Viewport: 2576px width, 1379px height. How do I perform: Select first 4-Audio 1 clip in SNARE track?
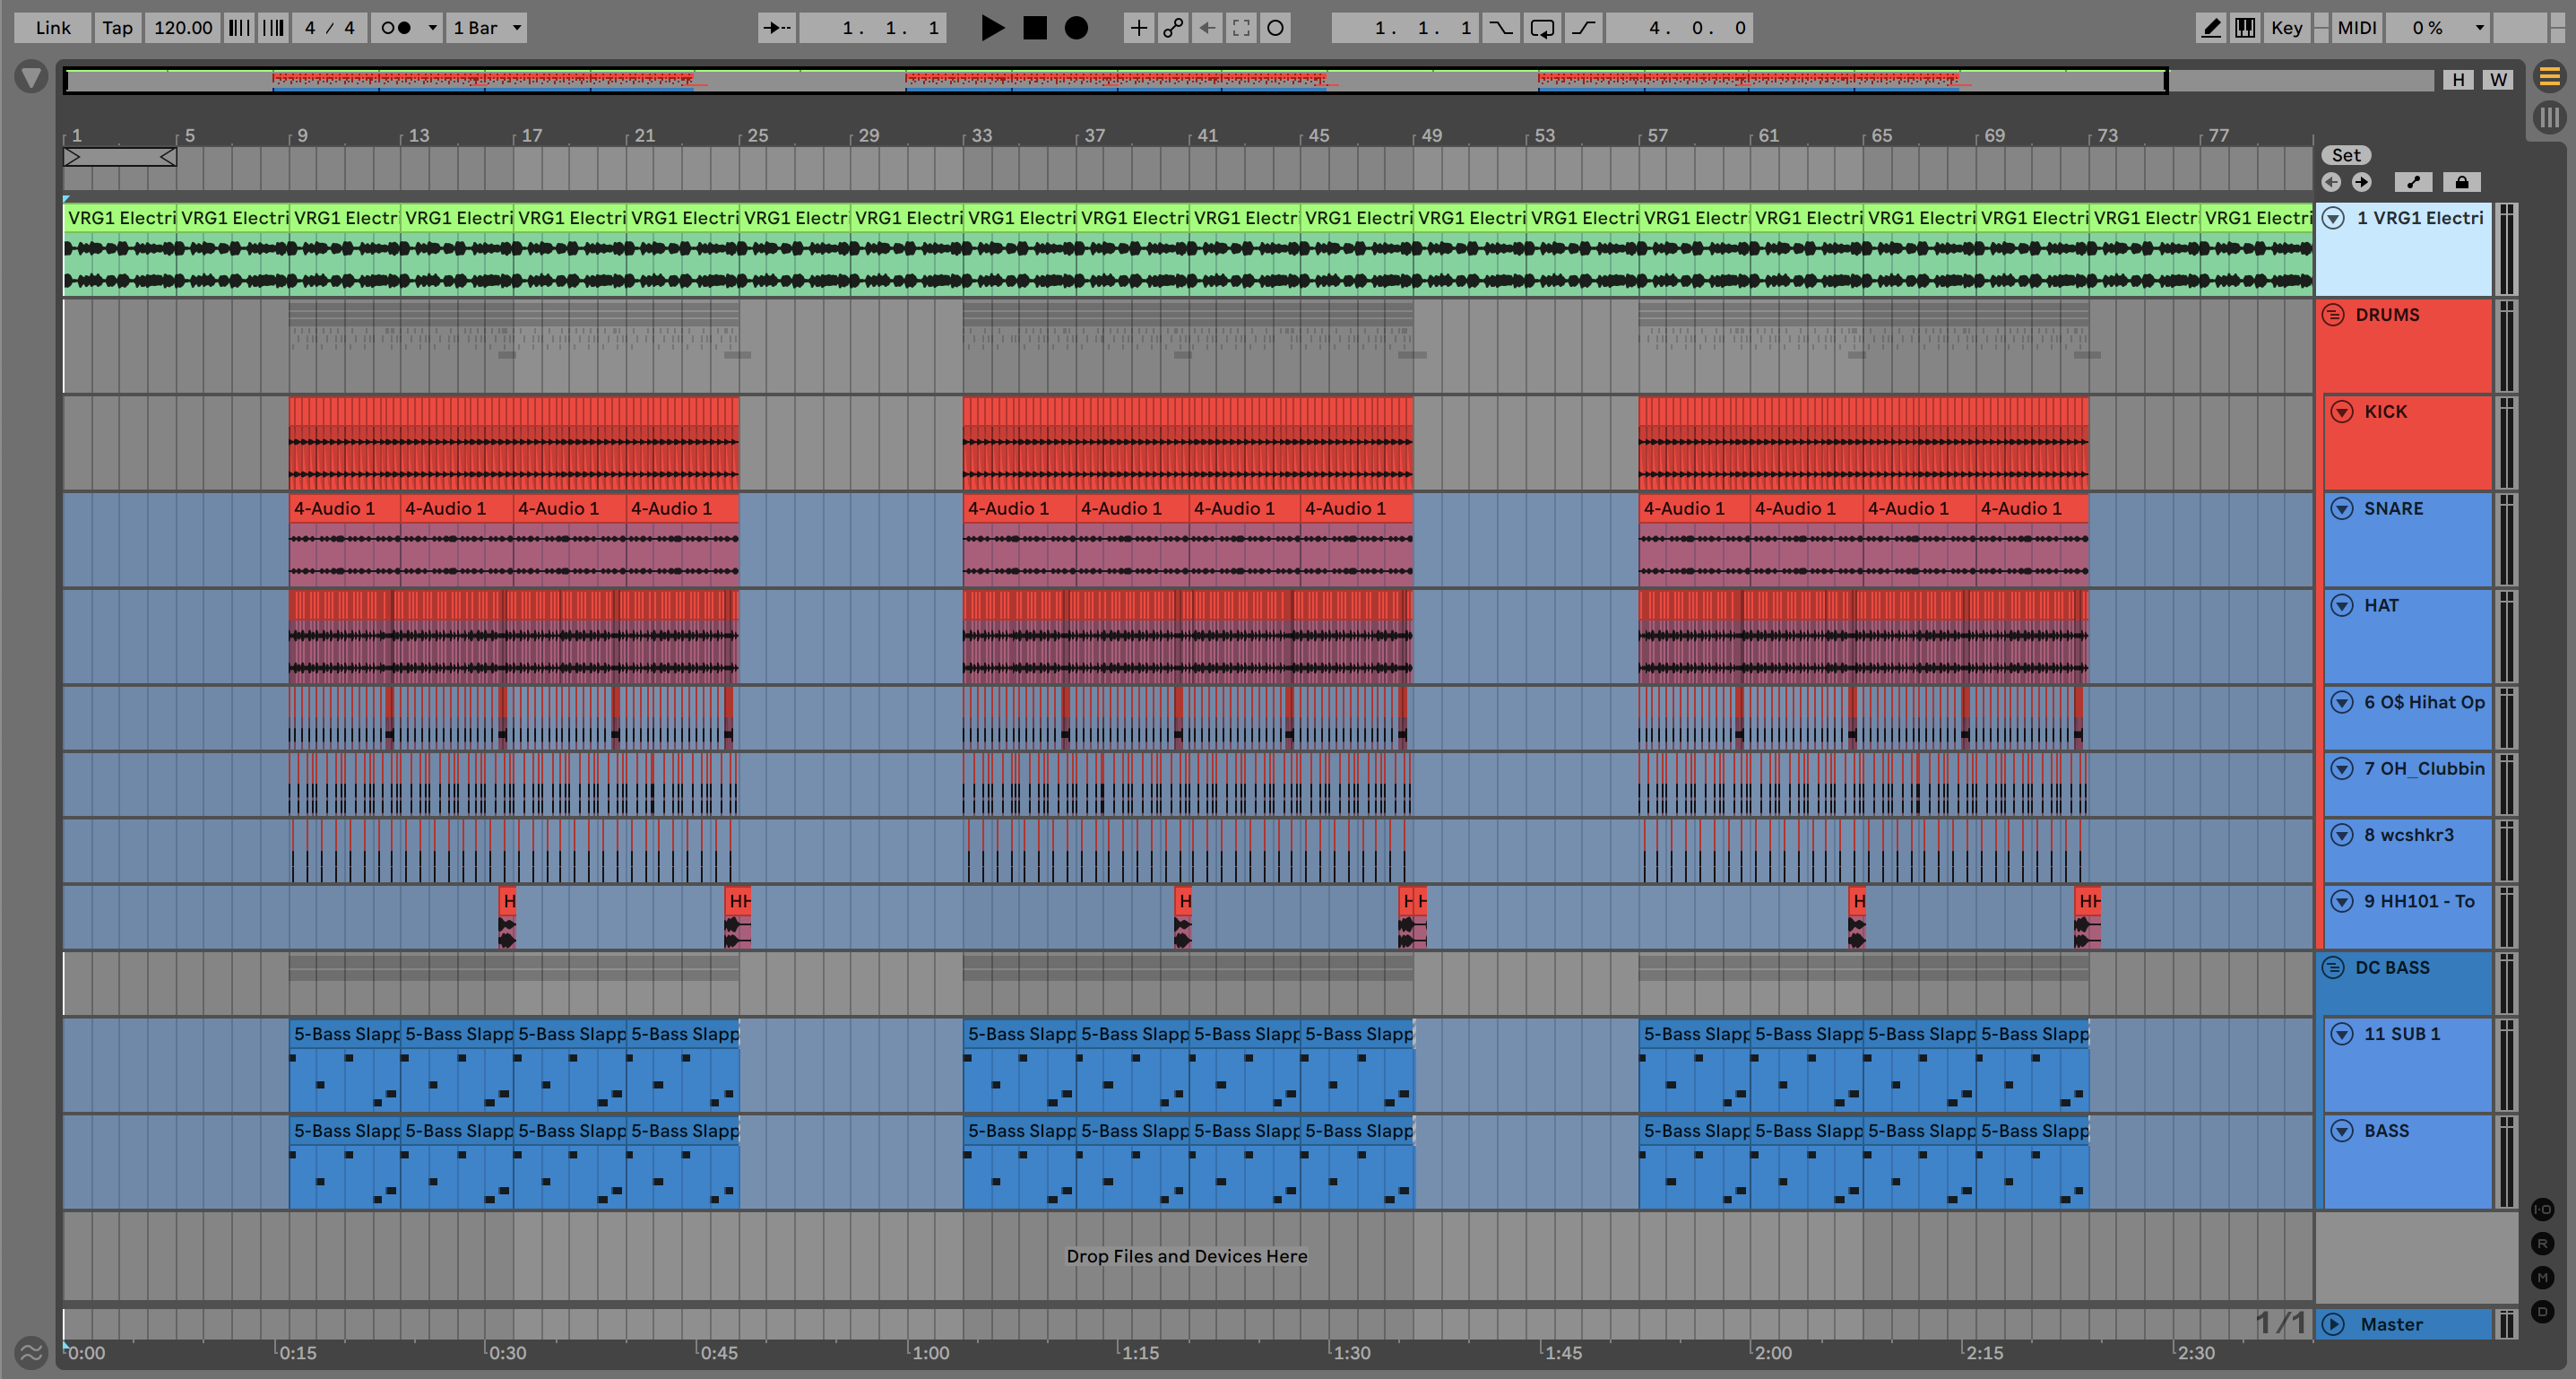(345, 539)
